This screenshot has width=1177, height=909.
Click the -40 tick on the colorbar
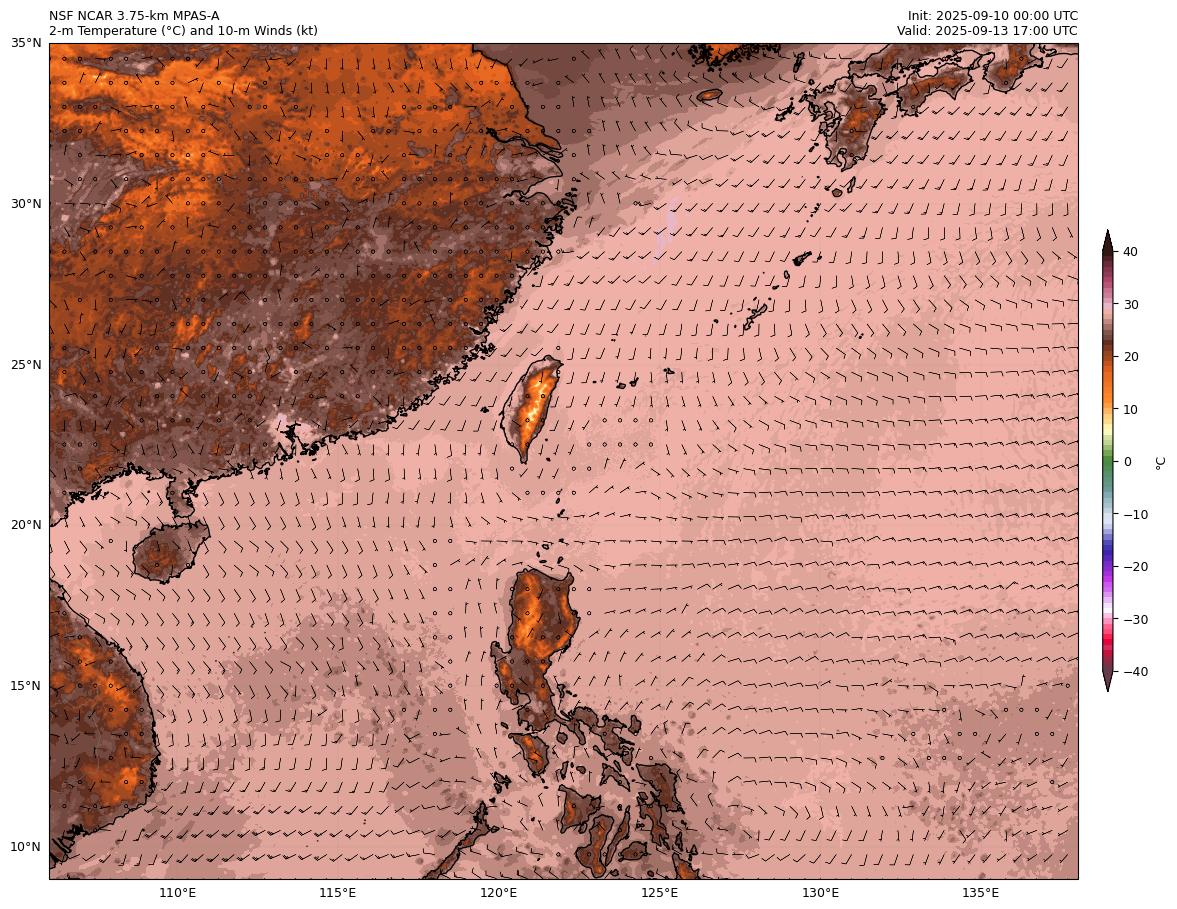1135,672
